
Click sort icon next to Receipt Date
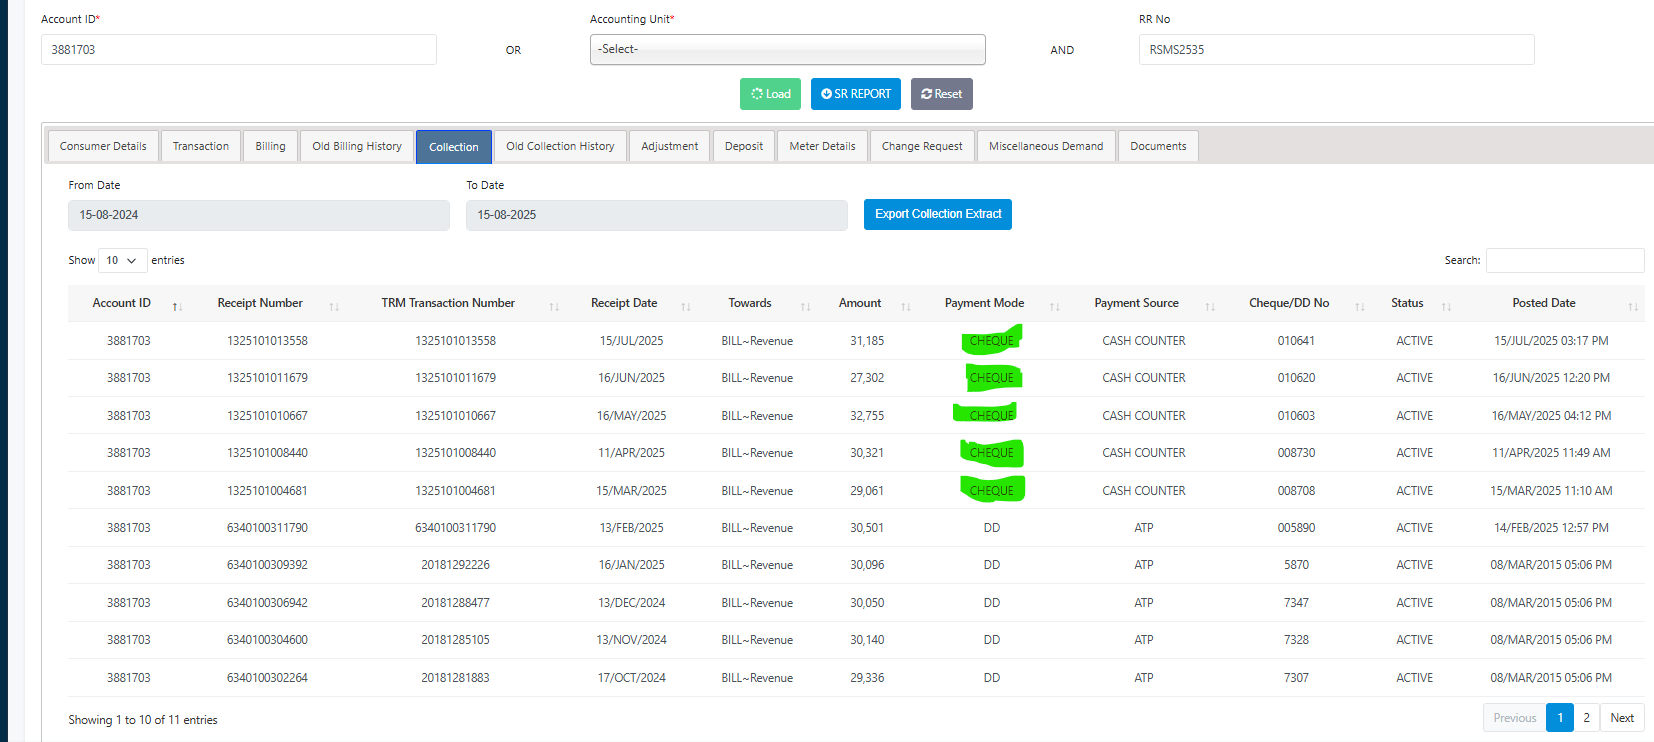[x=686, y=306]
